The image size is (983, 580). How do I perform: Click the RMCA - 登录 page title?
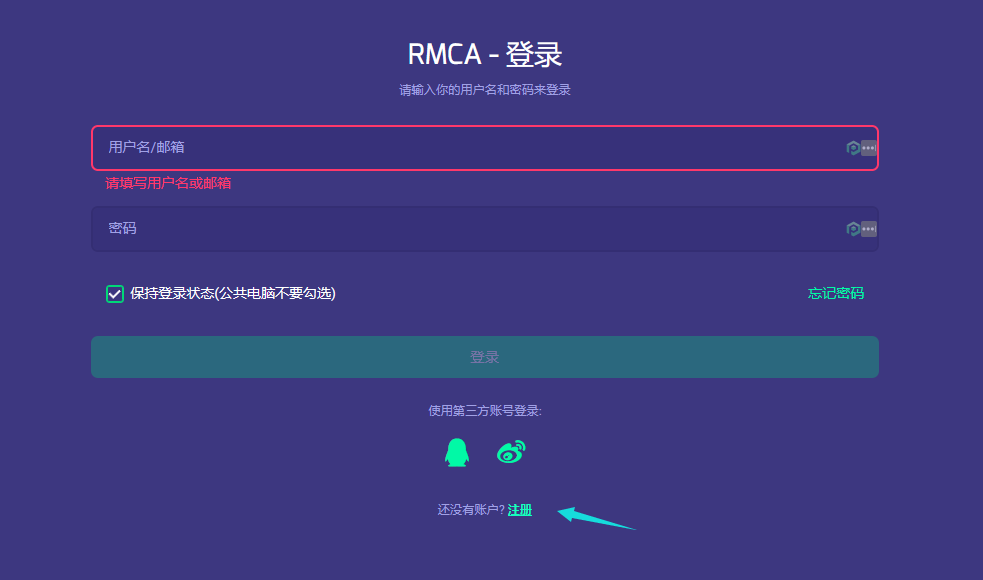pyautogui.click(x=484, y=54)
